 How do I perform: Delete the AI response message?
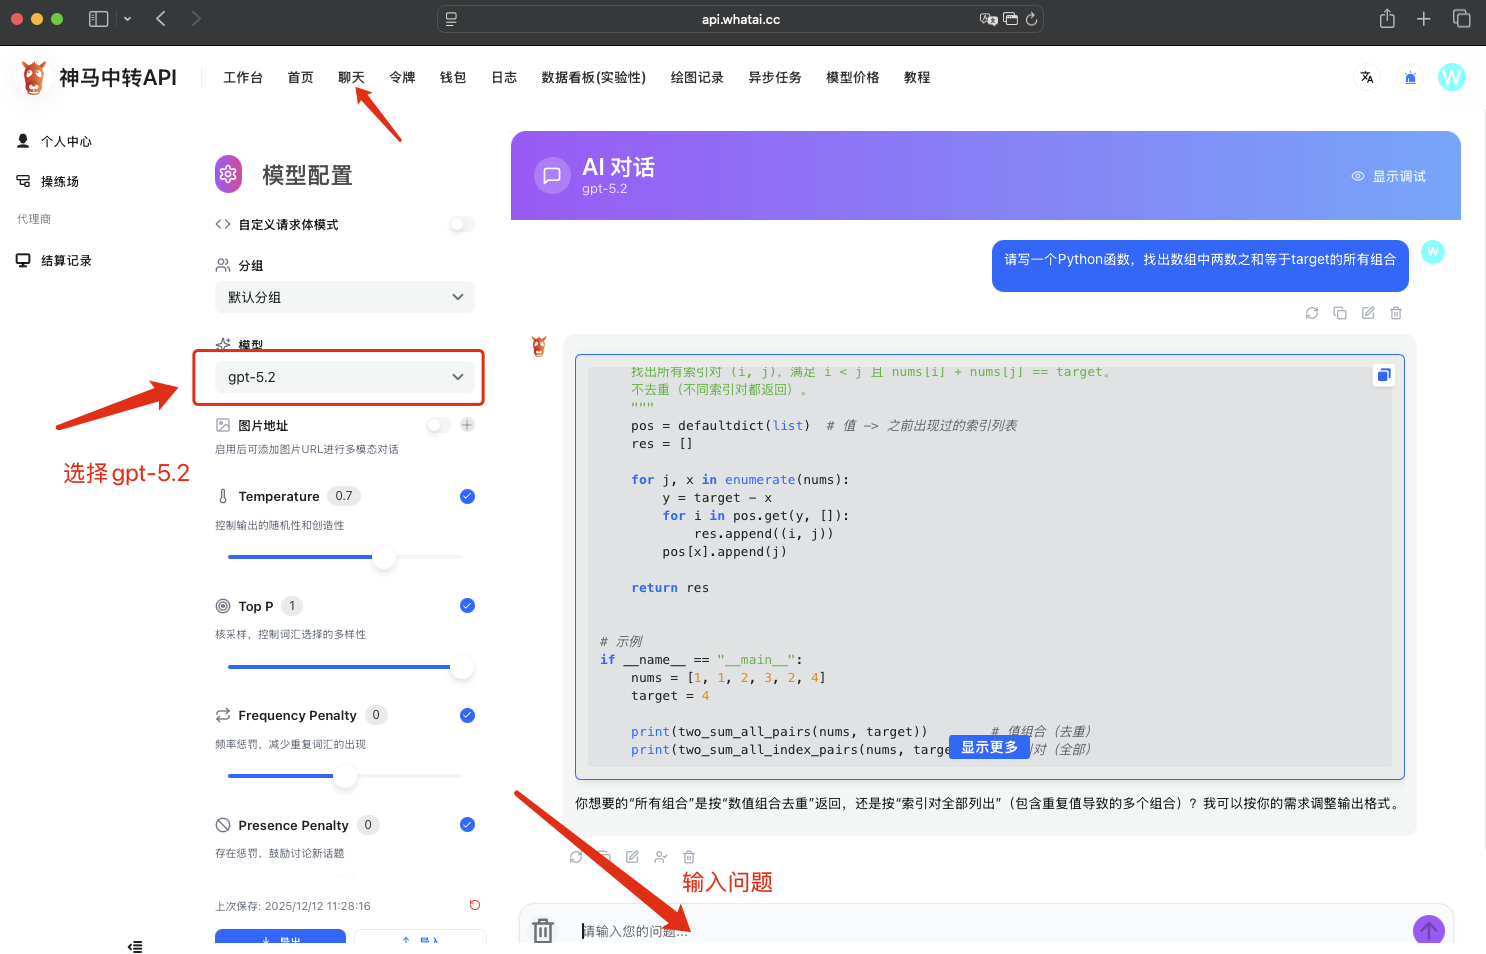[689, 857]
